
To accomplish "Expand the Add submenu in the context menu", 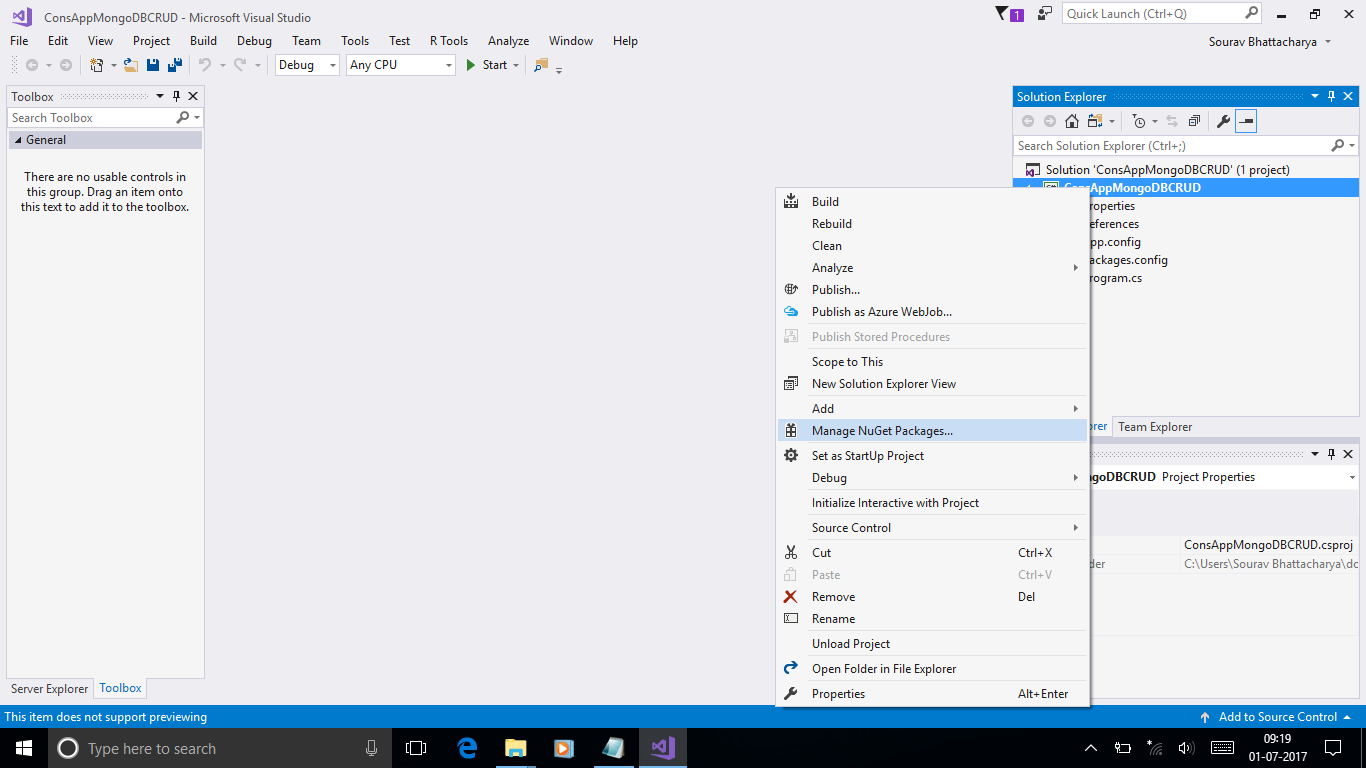I will point(933,408).
